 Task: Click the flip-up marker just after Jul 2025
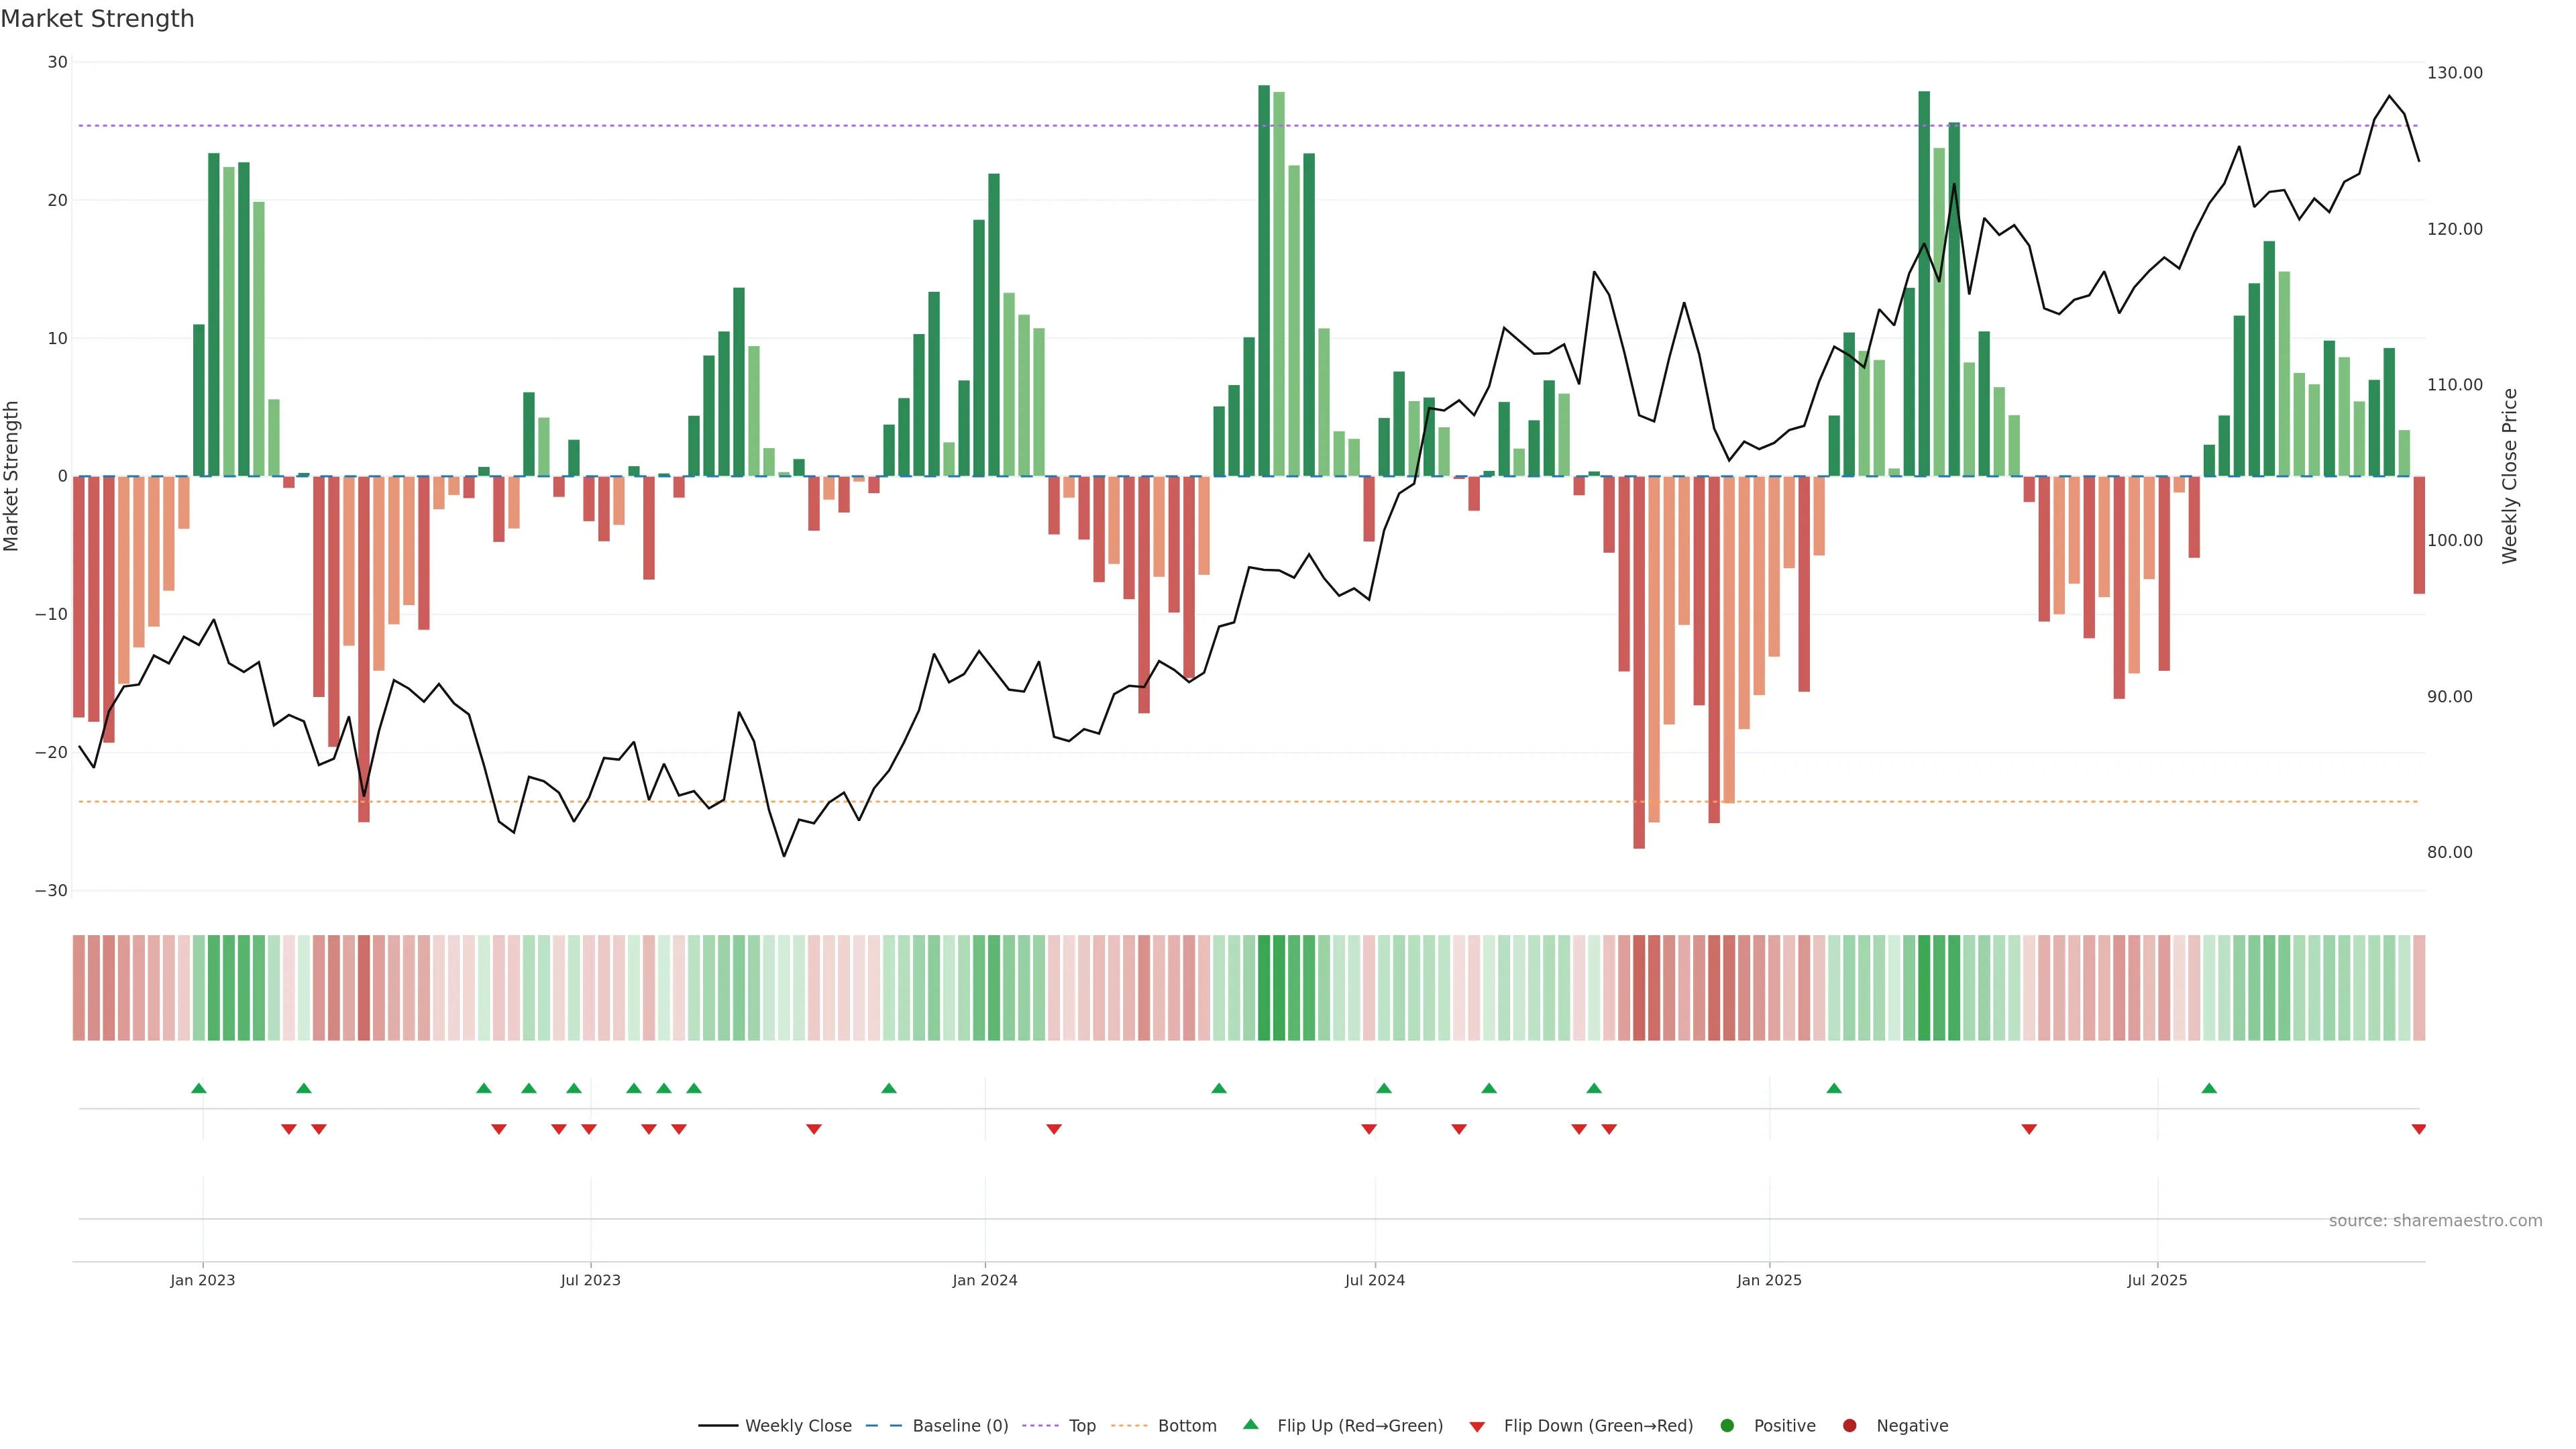click(x=2209, y=1088)
